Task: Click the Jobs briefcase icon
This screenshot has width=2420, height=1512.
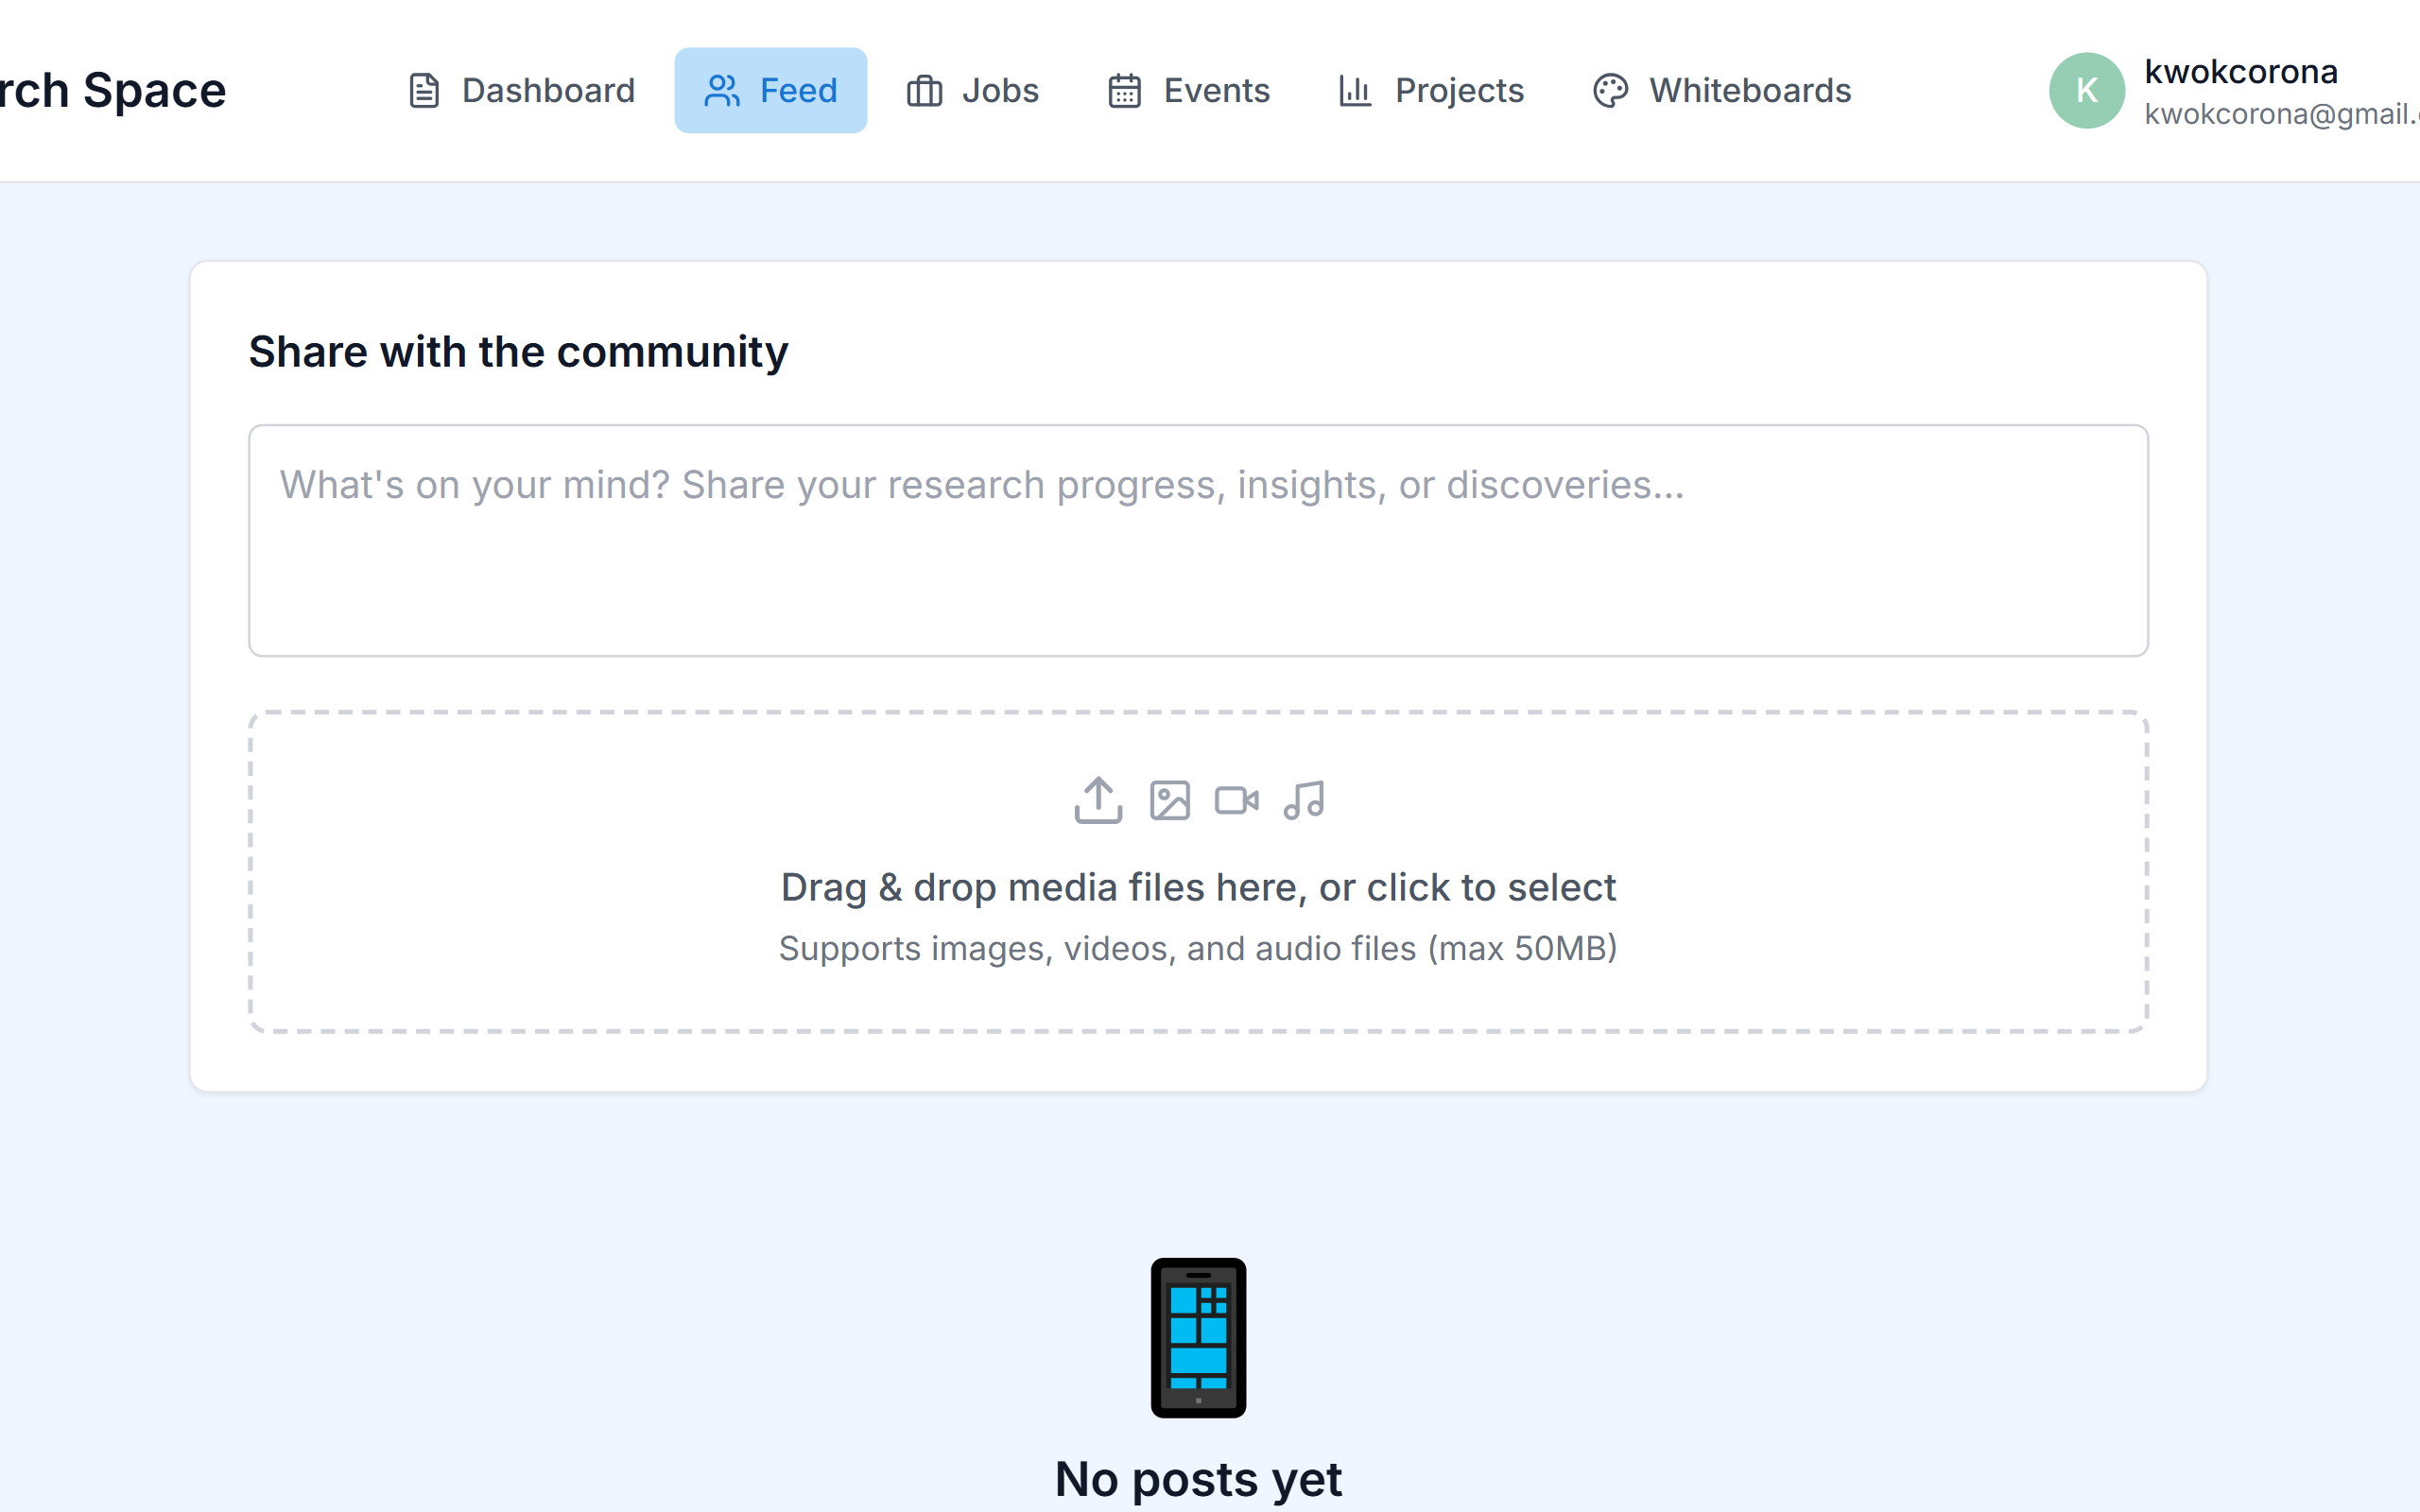Action: [924, 91]
